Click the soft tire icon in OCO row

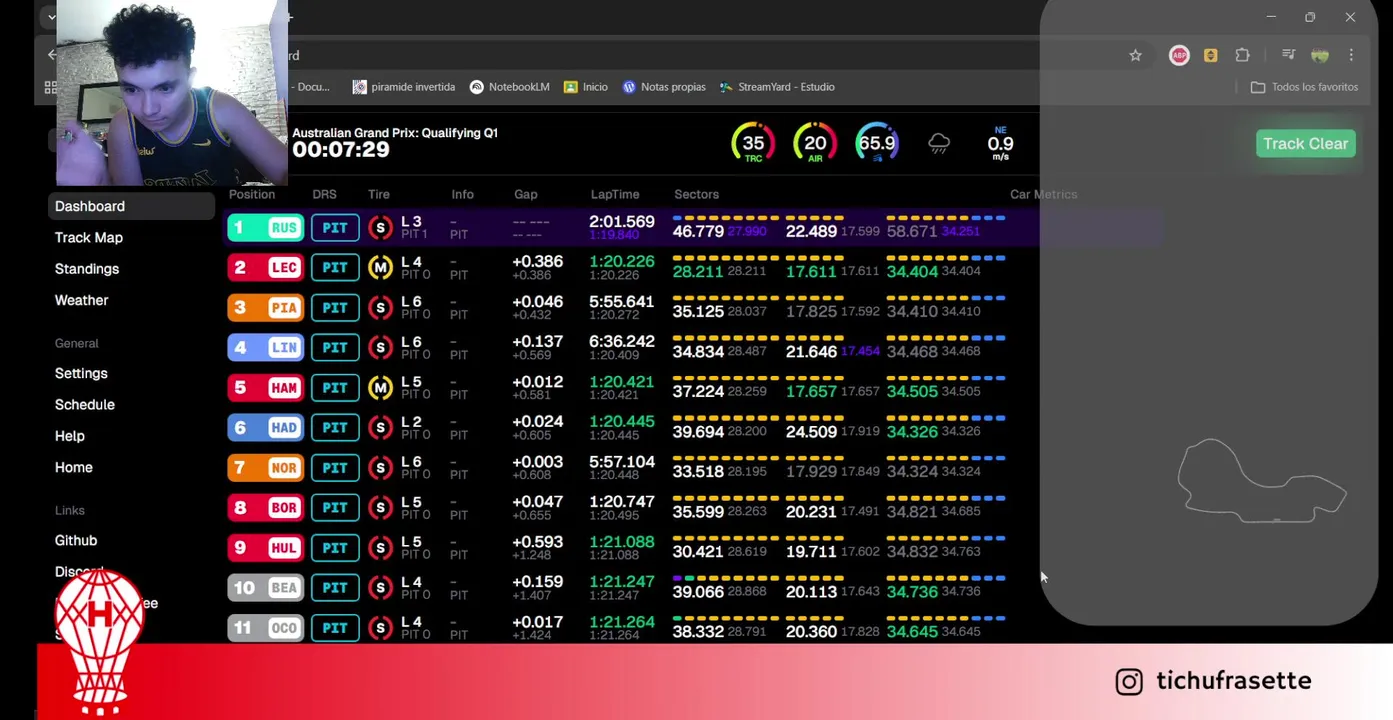click(x=380, y=628)
